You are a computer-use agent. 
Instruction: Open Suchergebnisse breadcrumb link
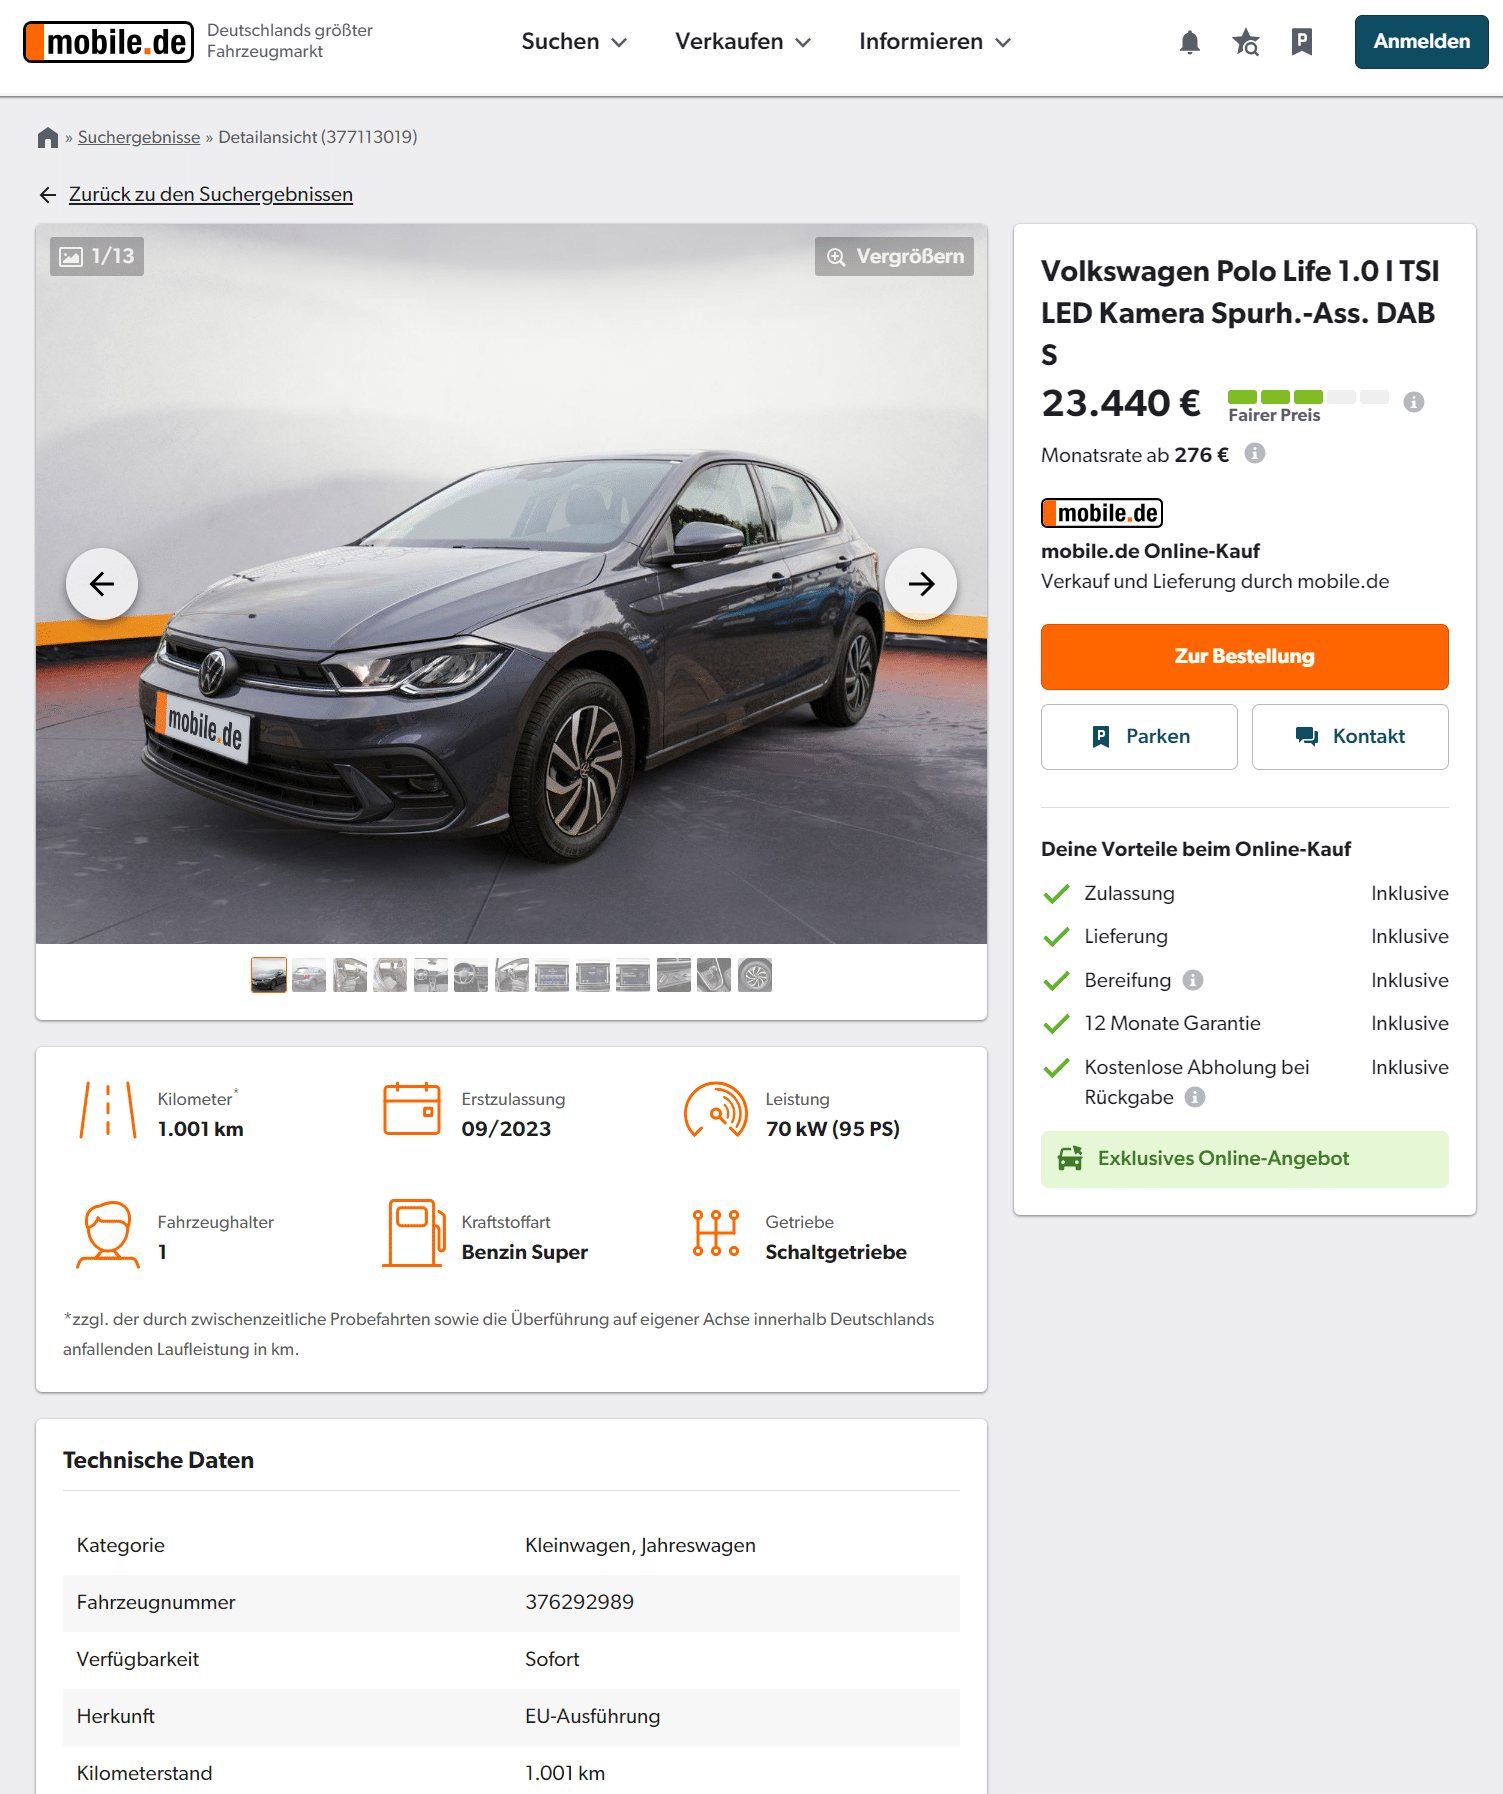[139, 137]
